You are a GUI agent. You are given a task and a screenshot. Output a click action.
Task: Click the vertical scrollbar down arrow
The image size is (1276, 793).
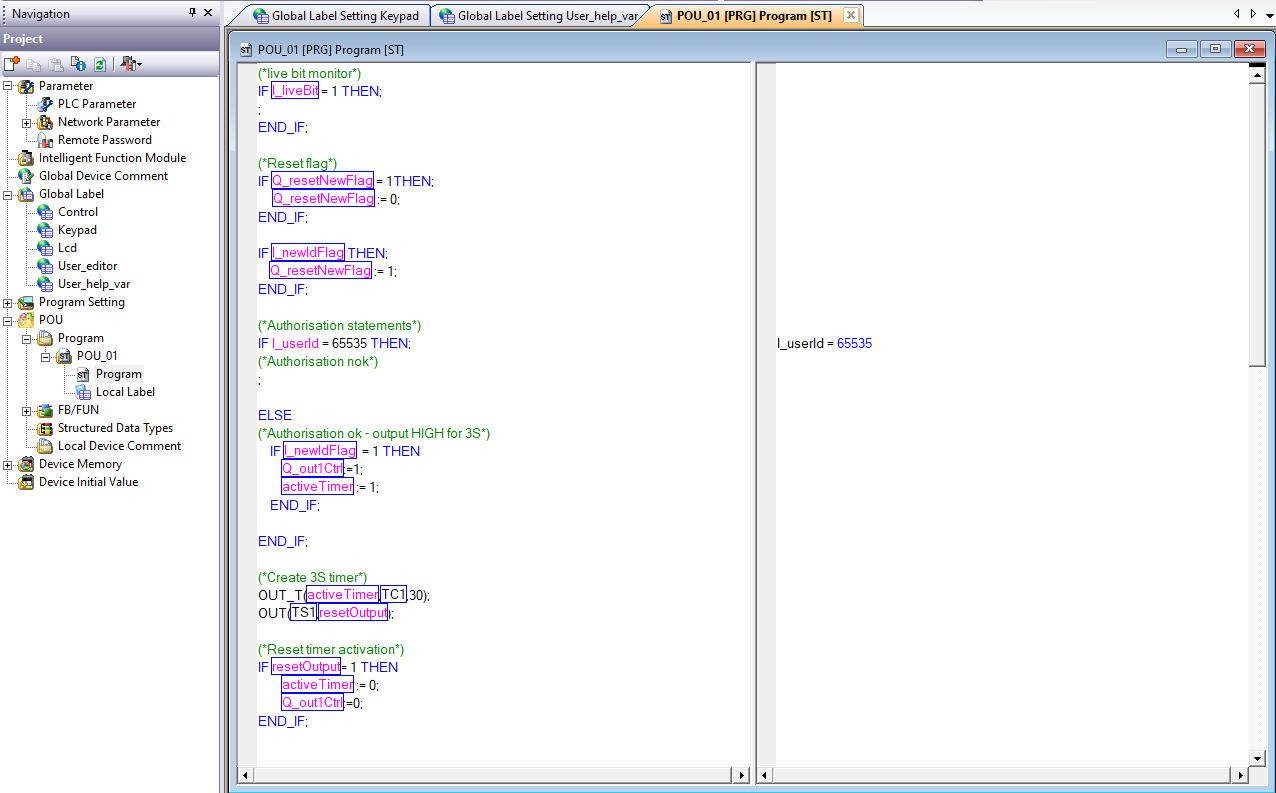(1258, 758)
